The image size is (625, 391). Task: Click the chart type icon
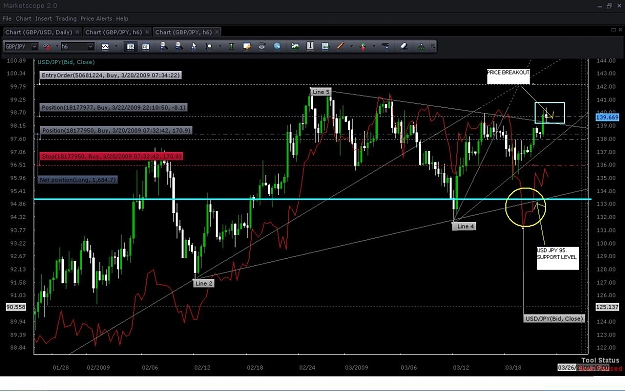105,47
